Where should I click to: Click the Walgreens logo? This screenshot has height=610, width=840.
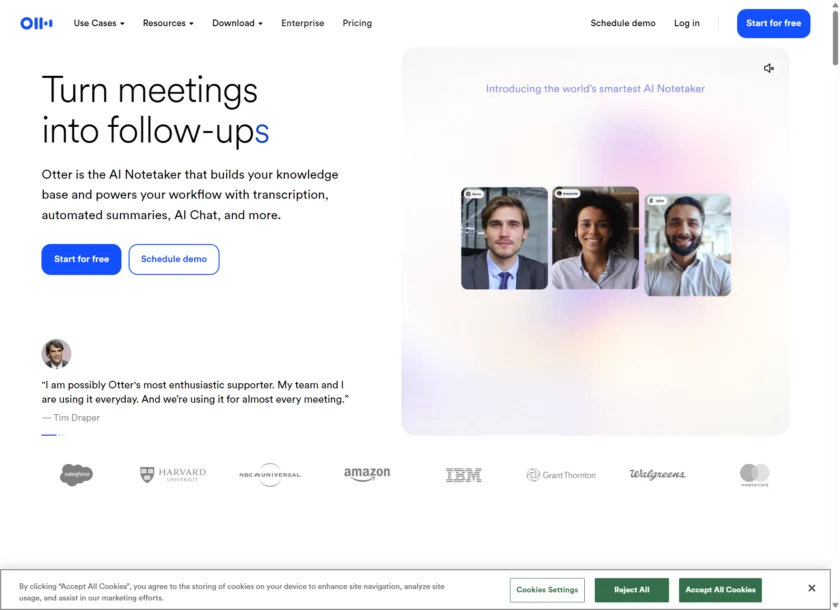pyautogui.click(x=657, y=475)
